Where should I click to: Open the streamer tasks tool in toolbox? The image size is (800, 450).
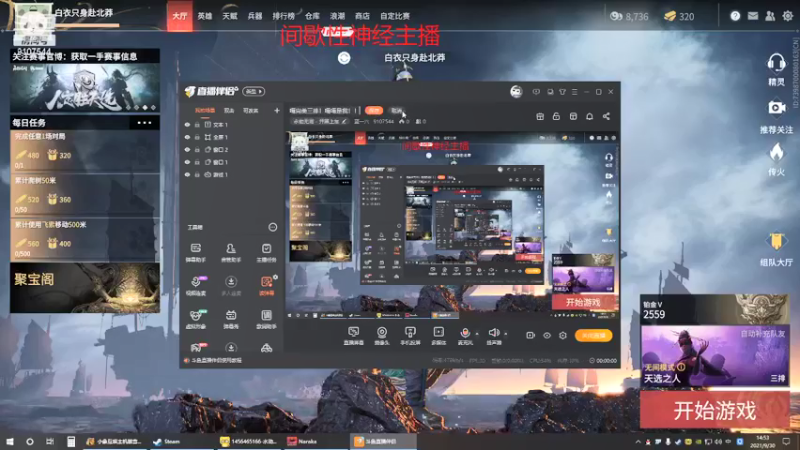coord(266,253)
